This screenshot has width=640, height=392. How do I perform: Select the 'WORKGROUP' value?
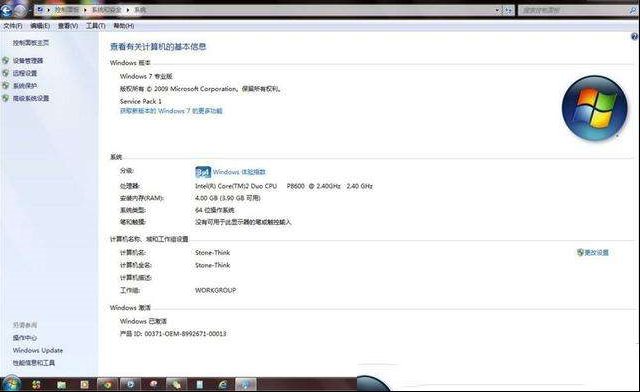coord(216,290)
